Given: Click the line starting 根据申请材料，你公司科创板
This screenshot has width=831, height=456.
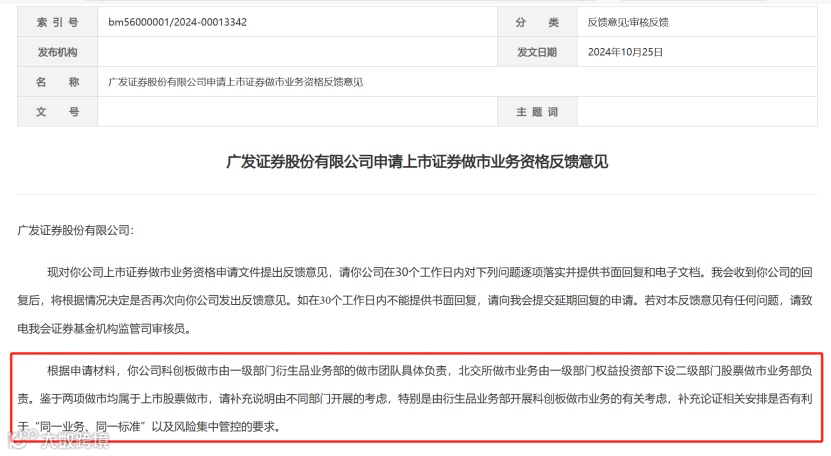Looking at the screenshot, I should (430, 371).
